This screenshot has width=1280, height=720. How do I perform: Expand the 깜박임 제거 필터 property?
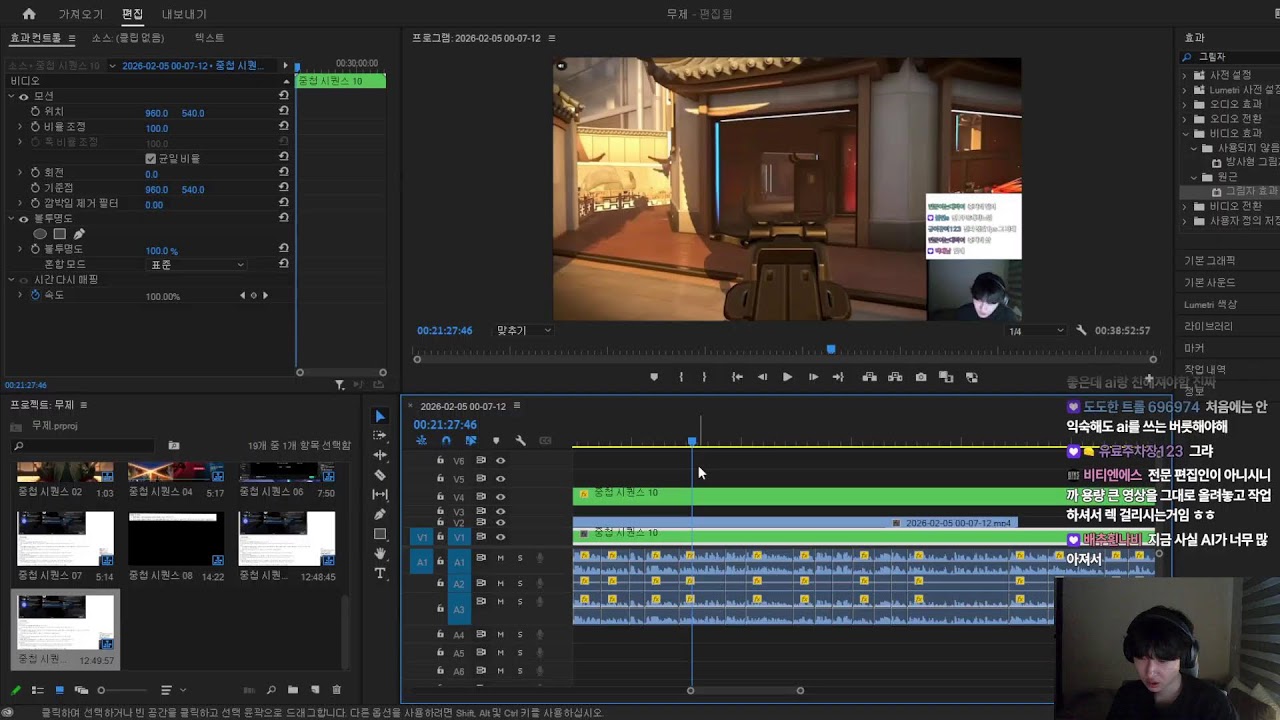tap(20, 204)
